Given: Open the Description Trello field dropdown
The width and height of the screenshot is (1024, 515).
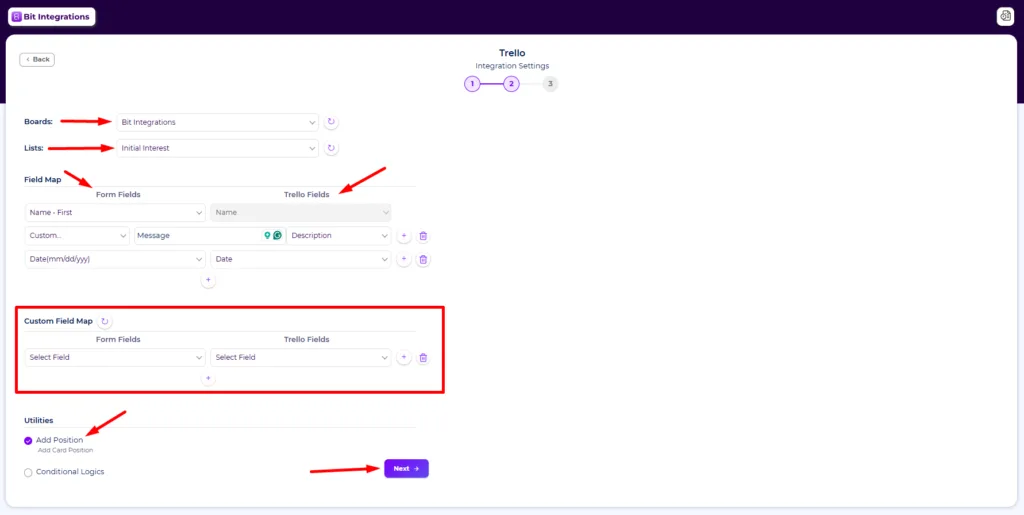Looking at the screenshot, I should (339, 236).
